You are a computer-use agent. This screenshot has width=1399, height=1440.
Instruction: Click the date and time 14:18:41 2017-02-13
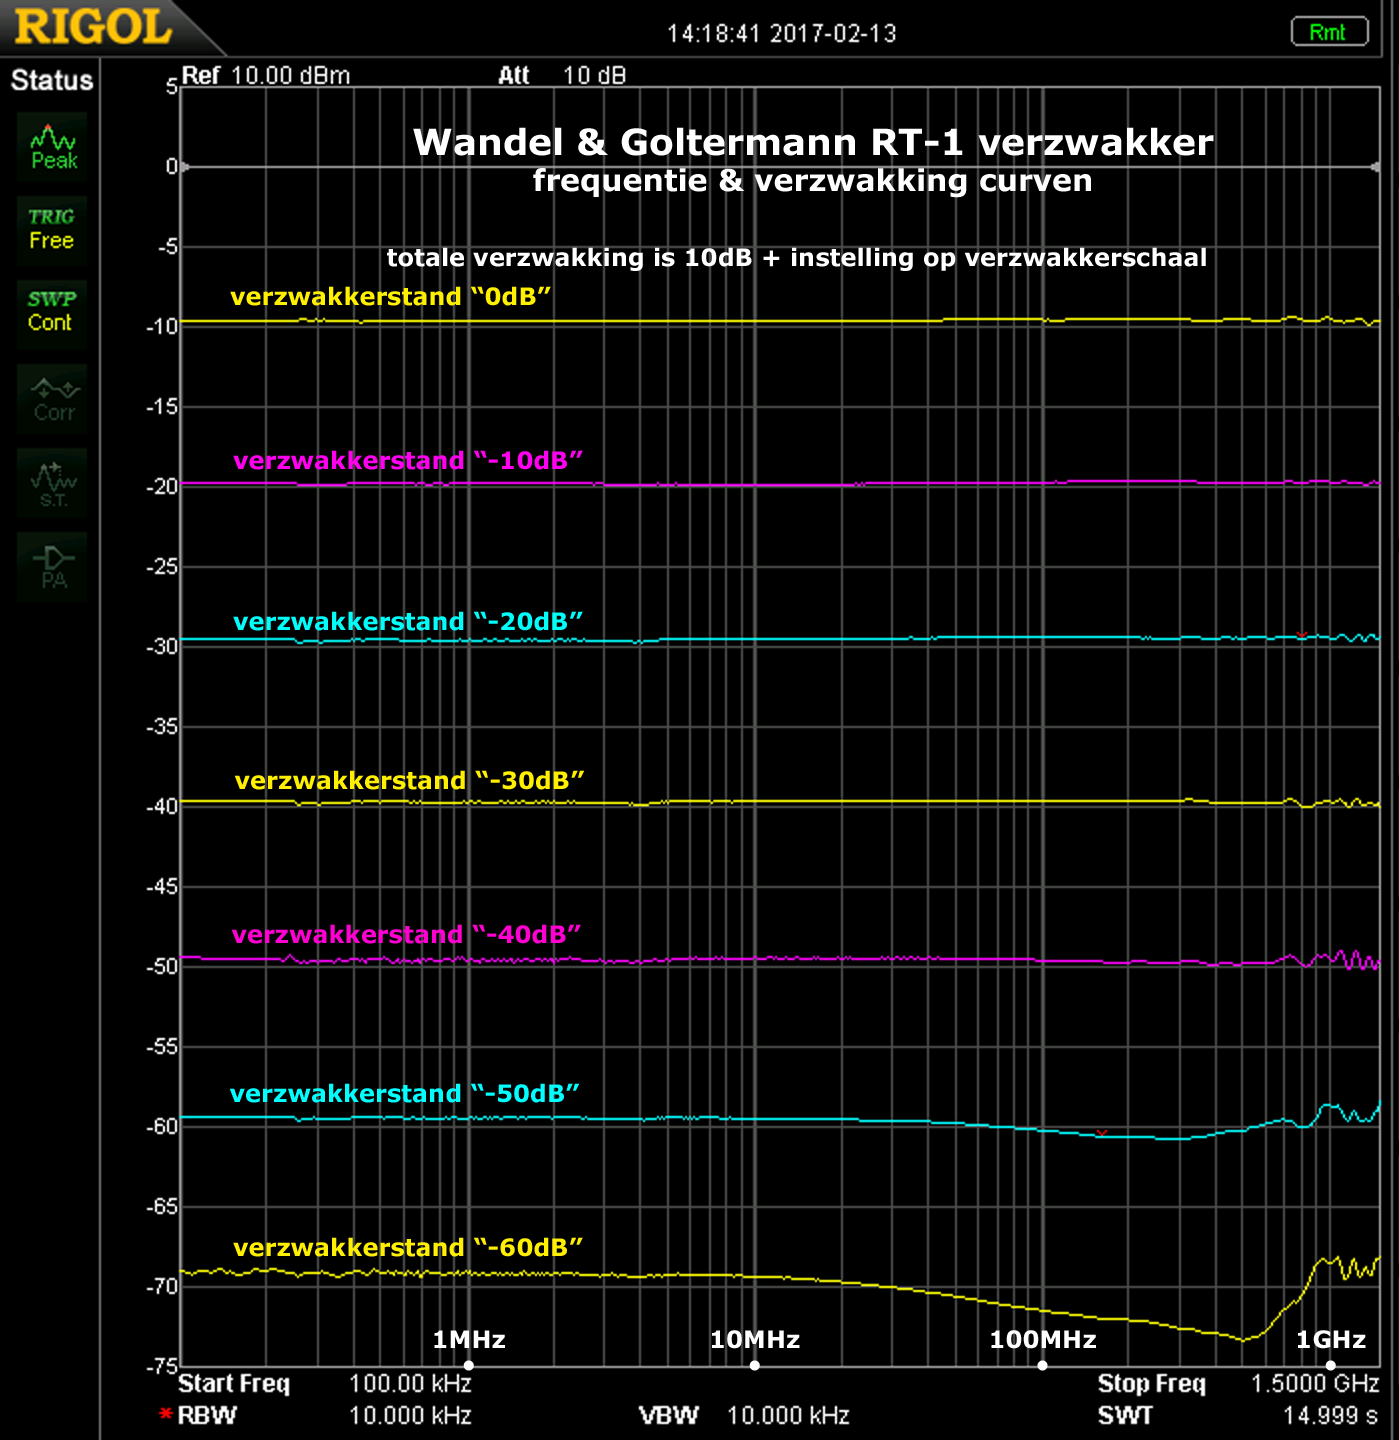tap(782, 34)
